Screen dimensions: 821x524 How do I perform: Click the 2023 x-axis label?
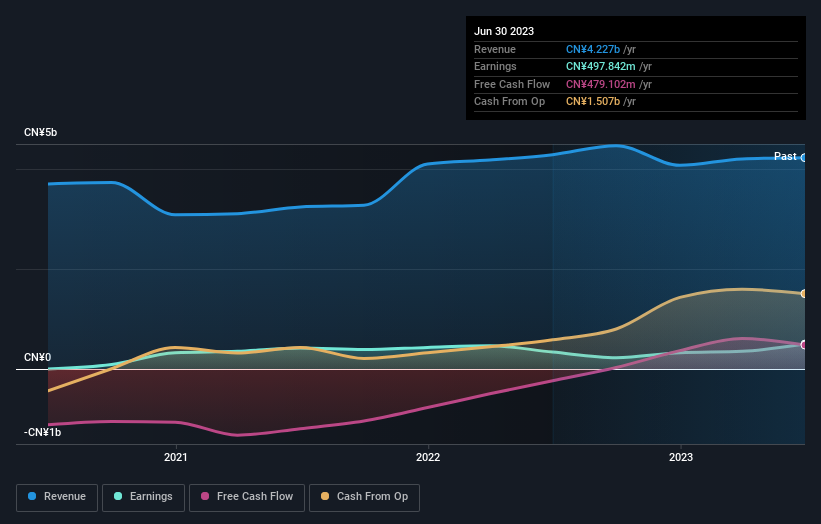[681, 457]
